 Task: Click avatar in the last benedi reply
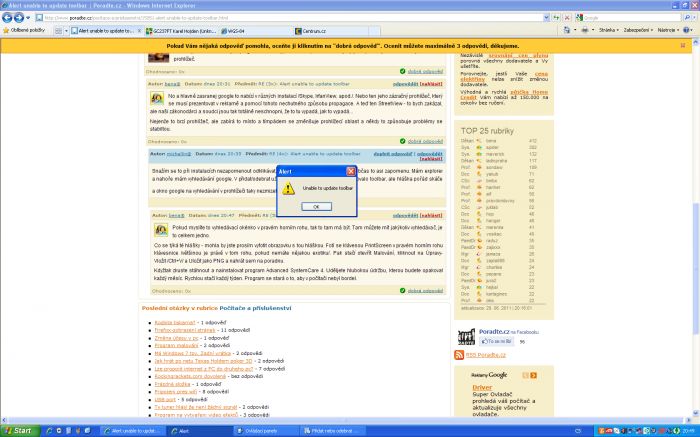tap(161, 230)
